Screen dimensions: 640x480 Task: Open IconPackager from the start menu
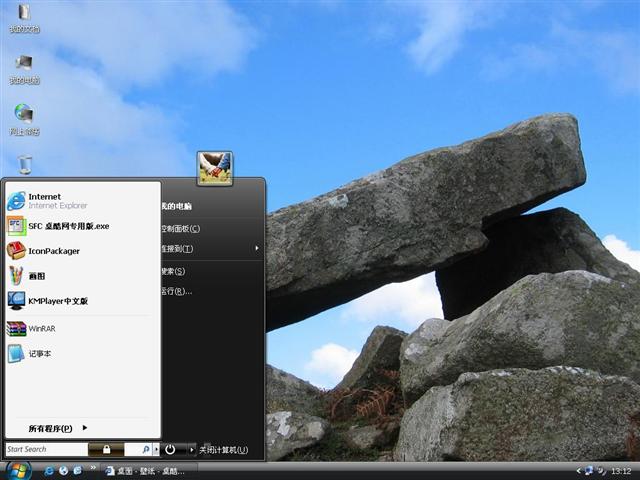click(83, 251)
